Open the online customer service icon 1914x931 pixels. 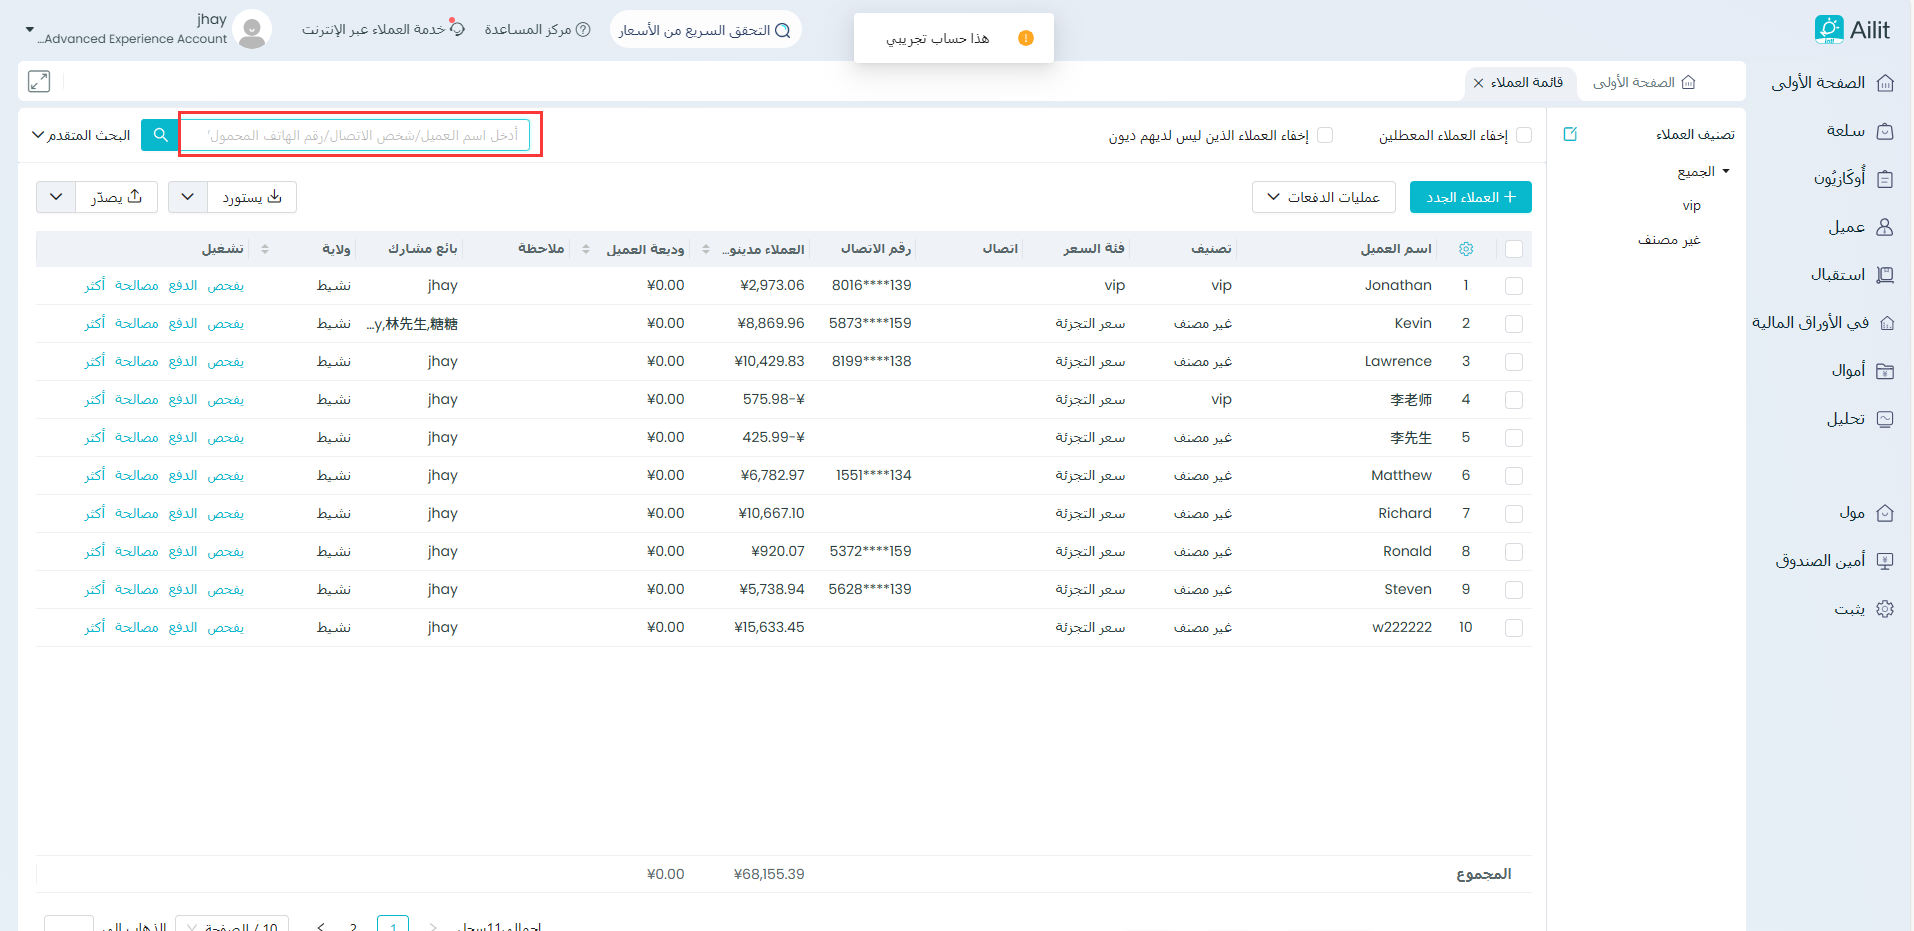click(x=457, y=29)
